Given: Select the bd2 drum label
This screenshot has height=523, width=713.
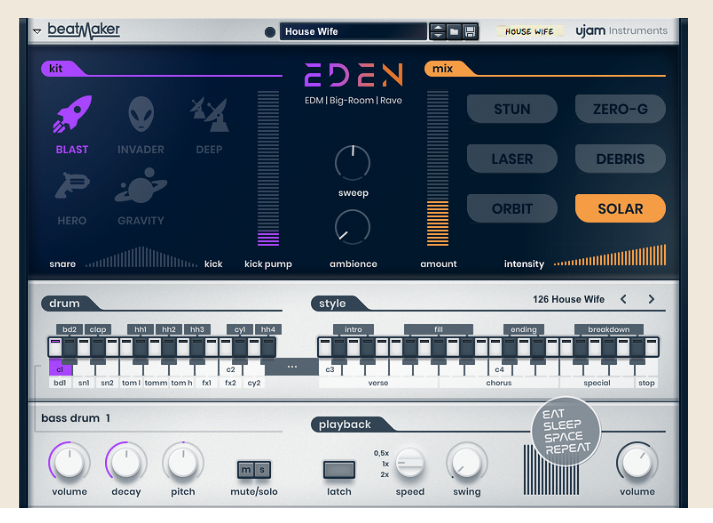Looking at the screenshot, I should tap(70, 329).
